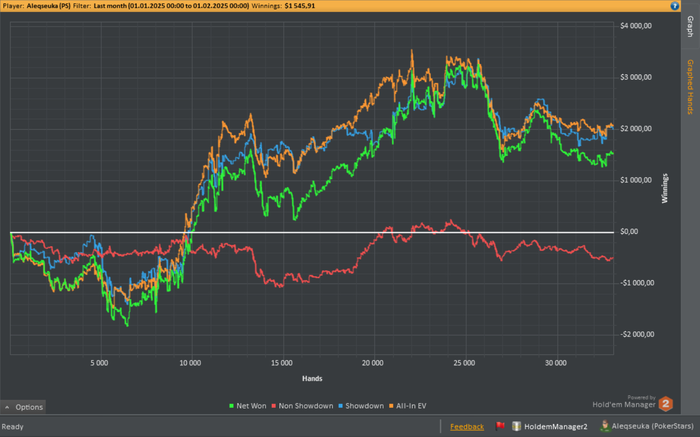Click the player avatar icon in status bar
The width and height of the screenshot is (700, 437).
click(x=605, y=426)
